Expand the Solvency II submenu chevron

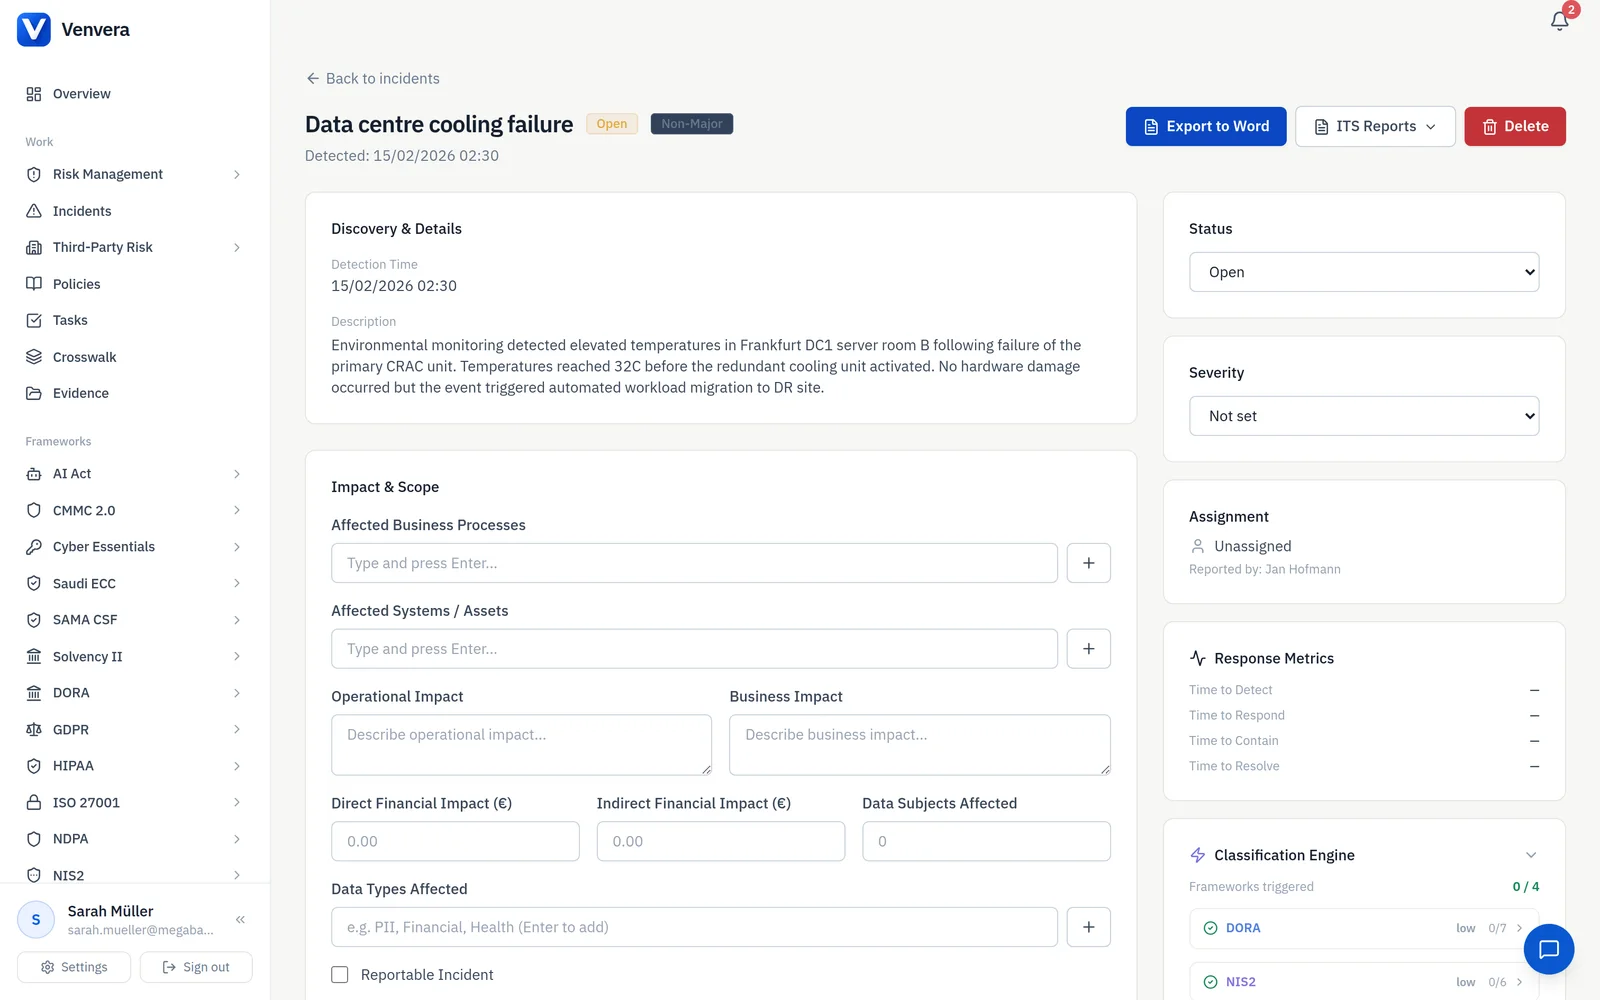pos(237,657)
